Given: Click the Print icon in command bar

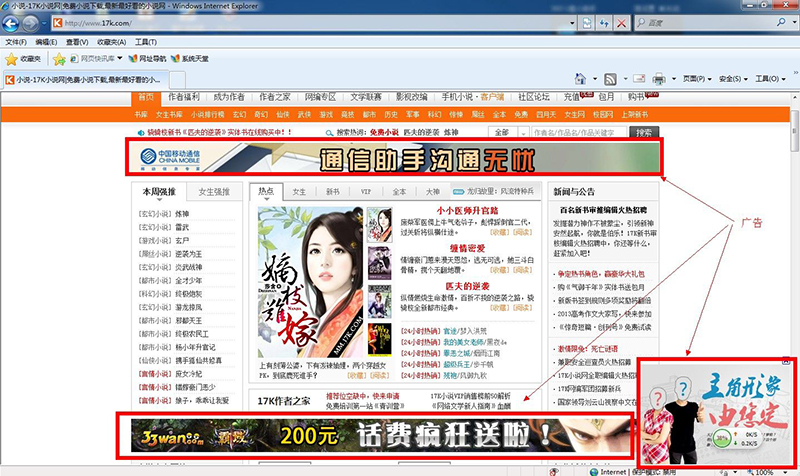Looking at the screenshot, I should pyautogui.click(x=660, y=79).
